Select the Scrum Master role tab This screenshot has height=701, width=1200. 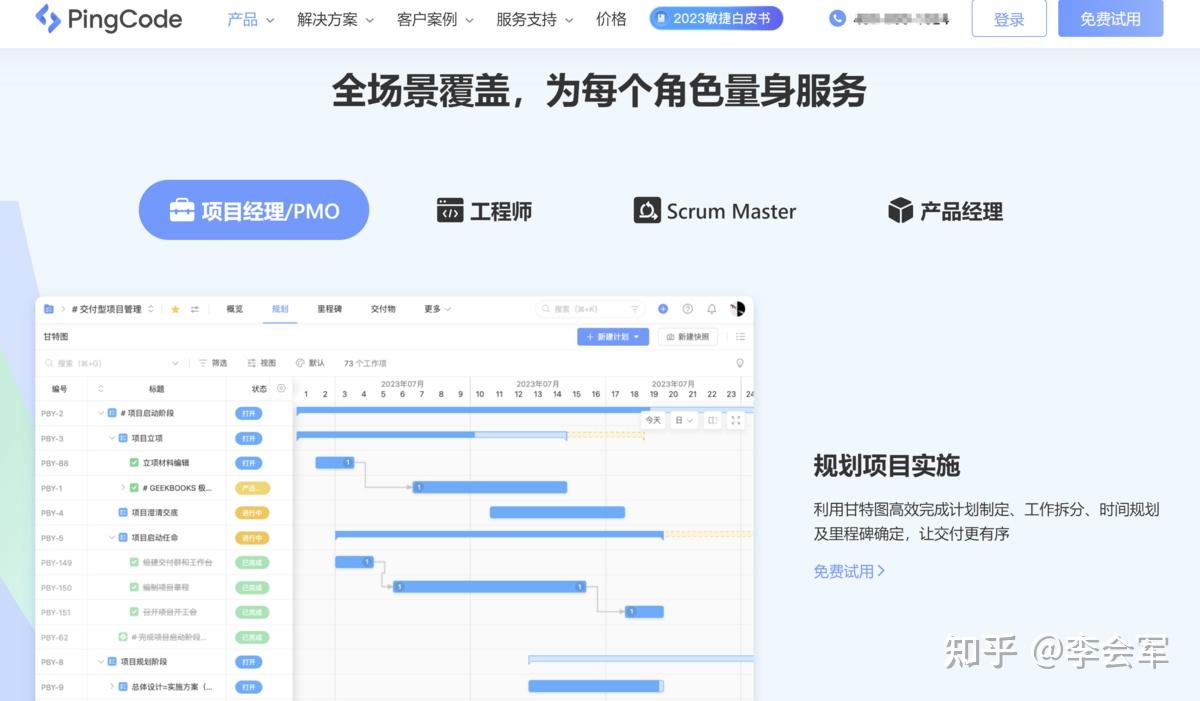click(715, 210)
